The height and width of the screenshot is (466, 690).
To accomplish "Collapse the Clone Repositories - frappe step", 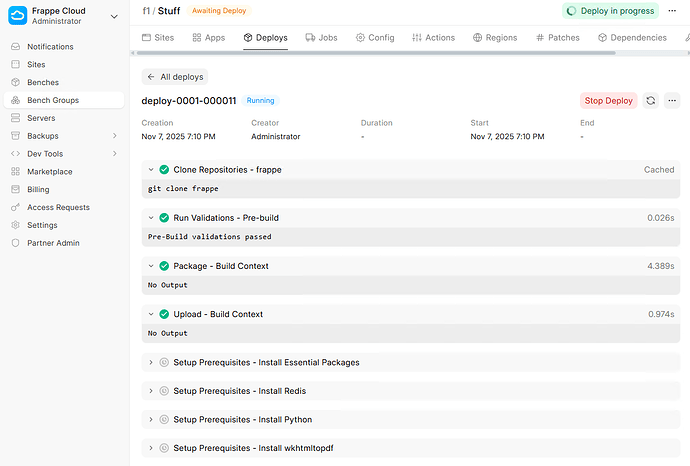I will pos(151,170).
